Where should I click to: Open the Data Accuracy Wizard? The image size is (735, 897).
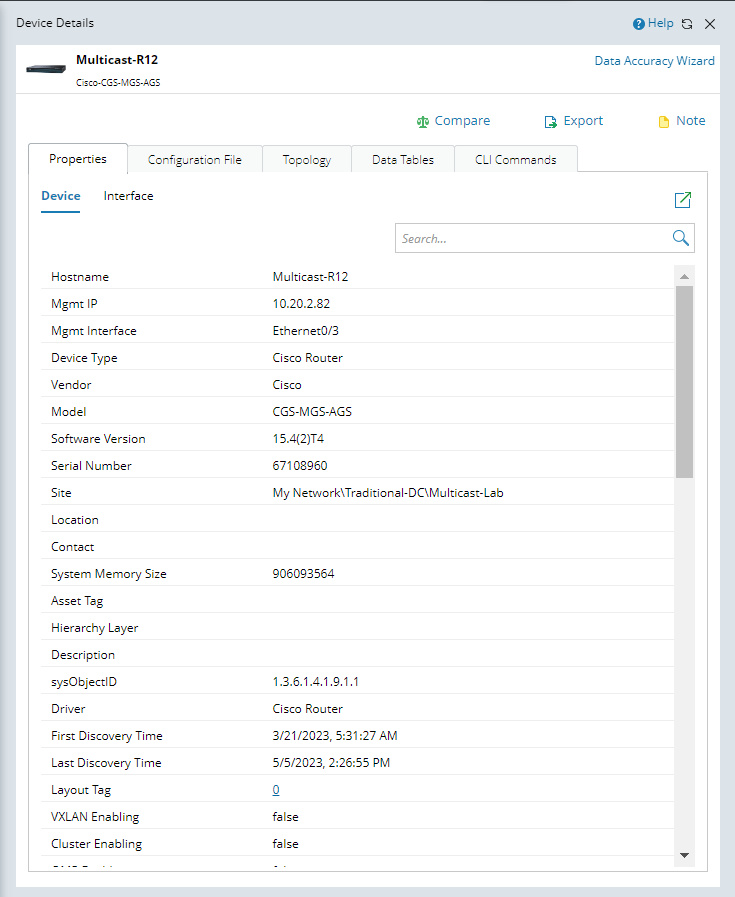(x=654, y=61)
